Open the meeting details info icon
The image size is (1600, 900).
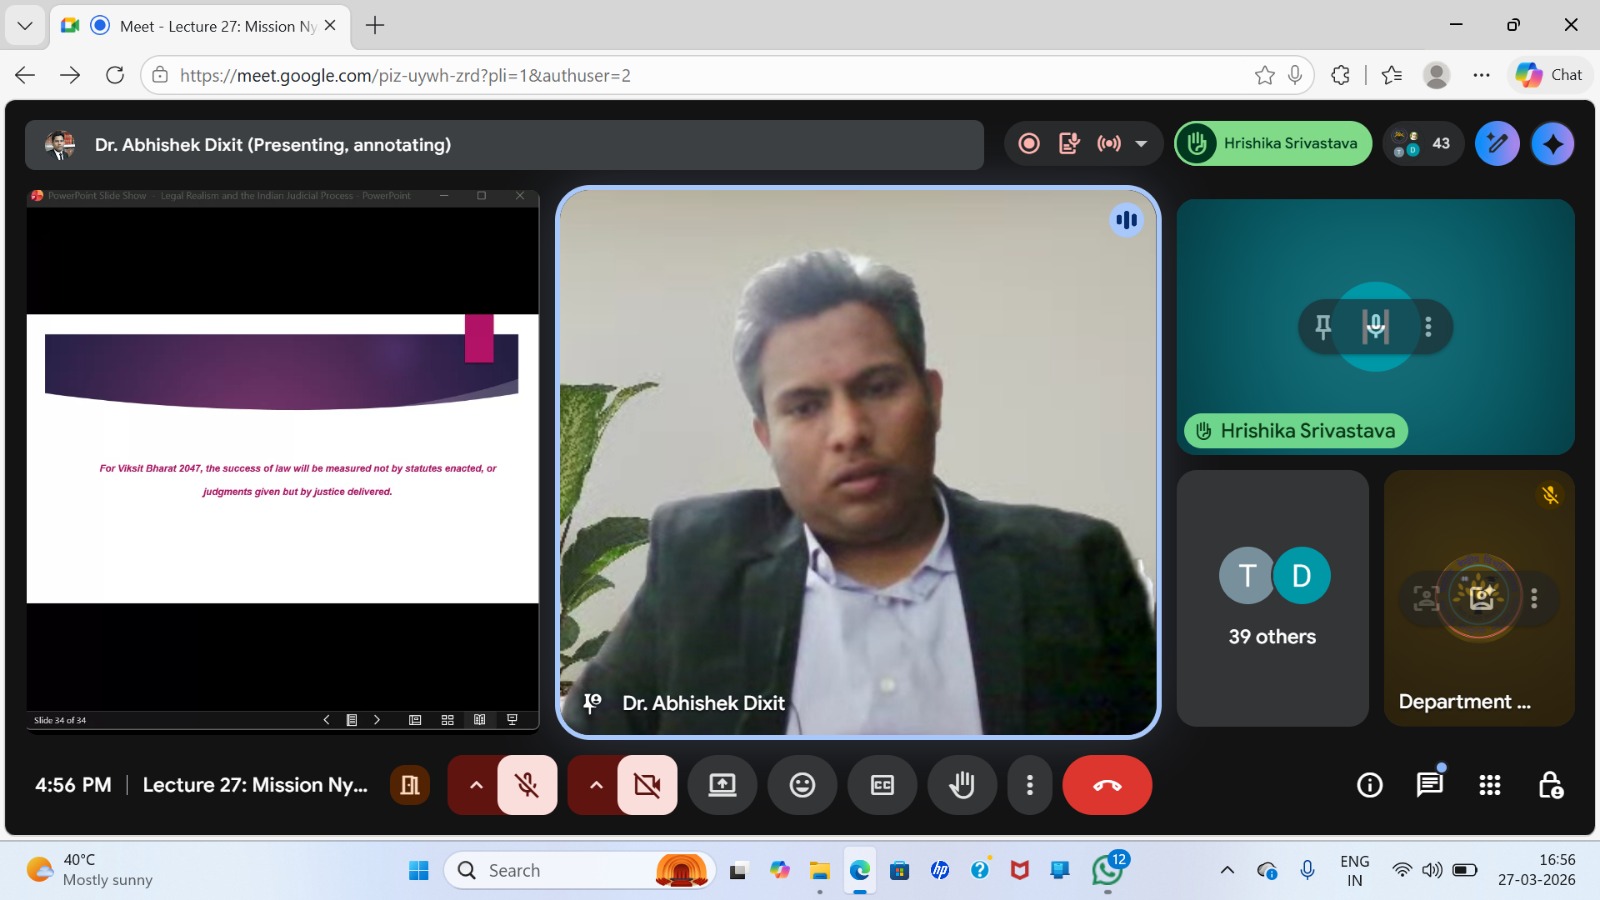click(x=1369, y=786)
